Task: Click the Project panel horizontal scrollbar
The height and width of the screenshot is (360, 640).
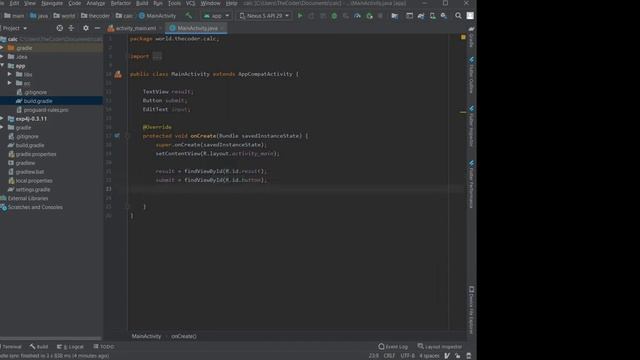Action: 51,338
